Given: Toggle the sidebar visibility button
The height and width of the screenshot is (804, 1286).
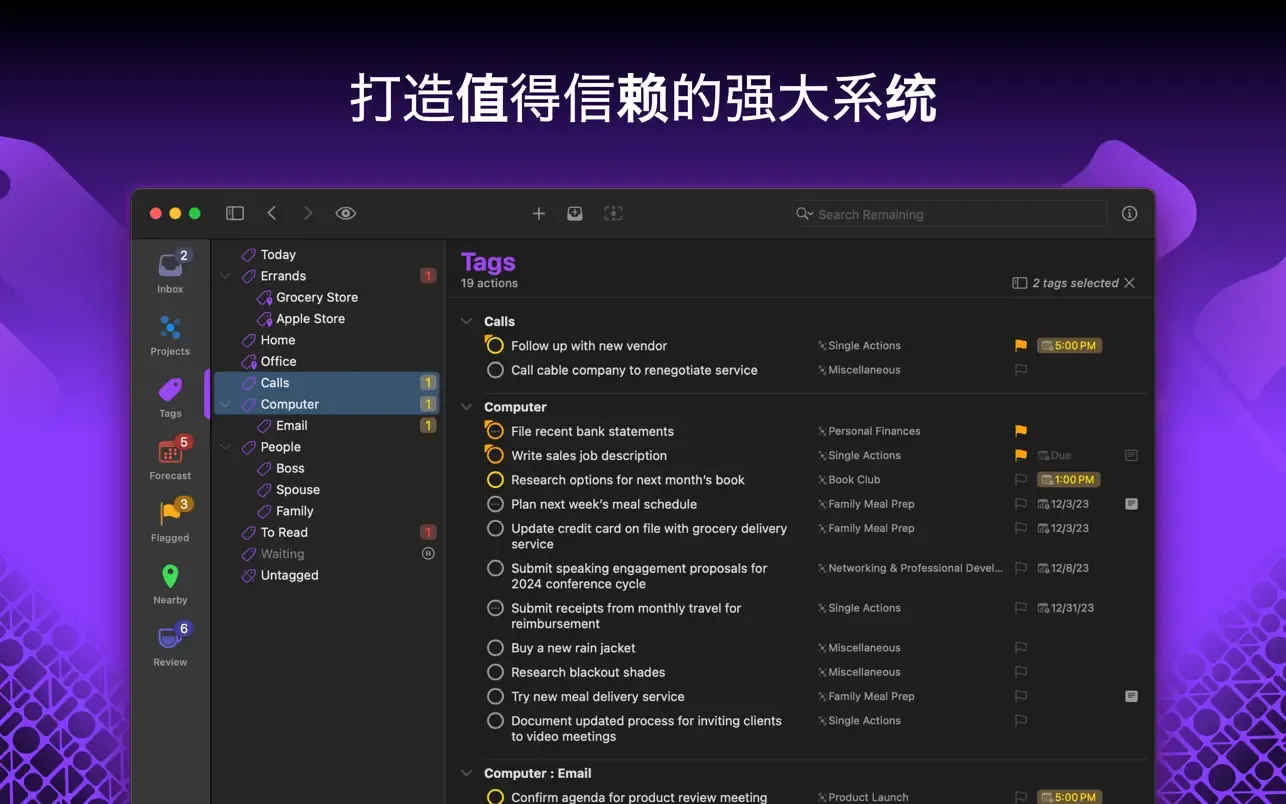Looking at the screenshot, I should [x=235, y=213].
